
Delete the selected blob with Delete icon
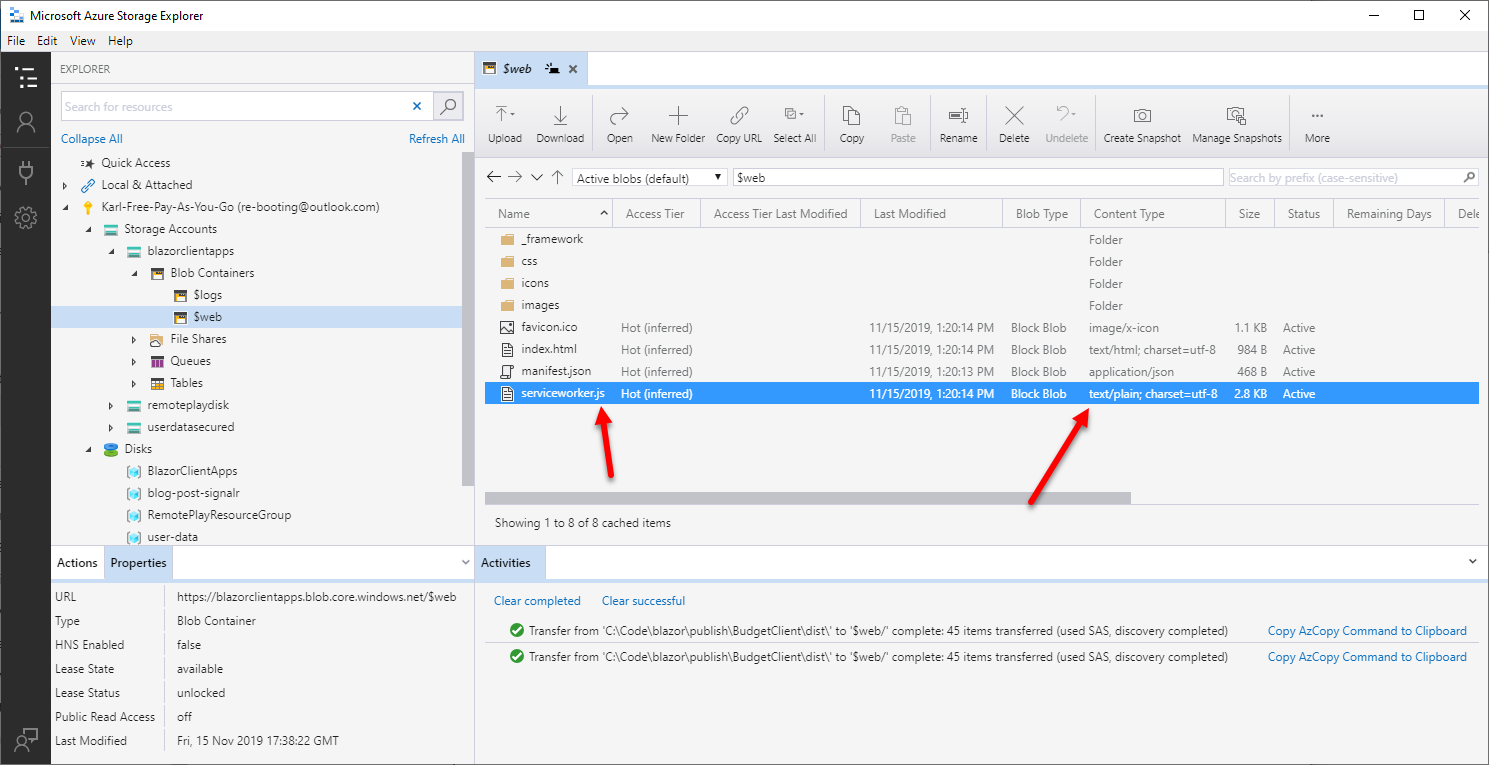pos(1013,122)
